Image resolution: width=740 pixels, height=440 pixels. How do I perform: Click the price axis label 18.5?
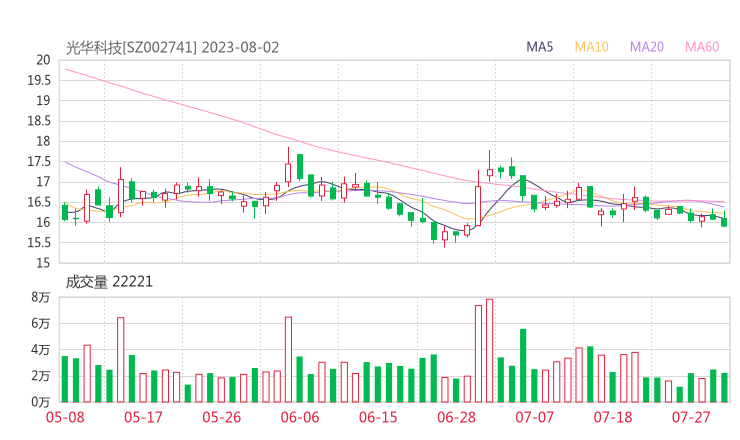[x=39, y=121]
